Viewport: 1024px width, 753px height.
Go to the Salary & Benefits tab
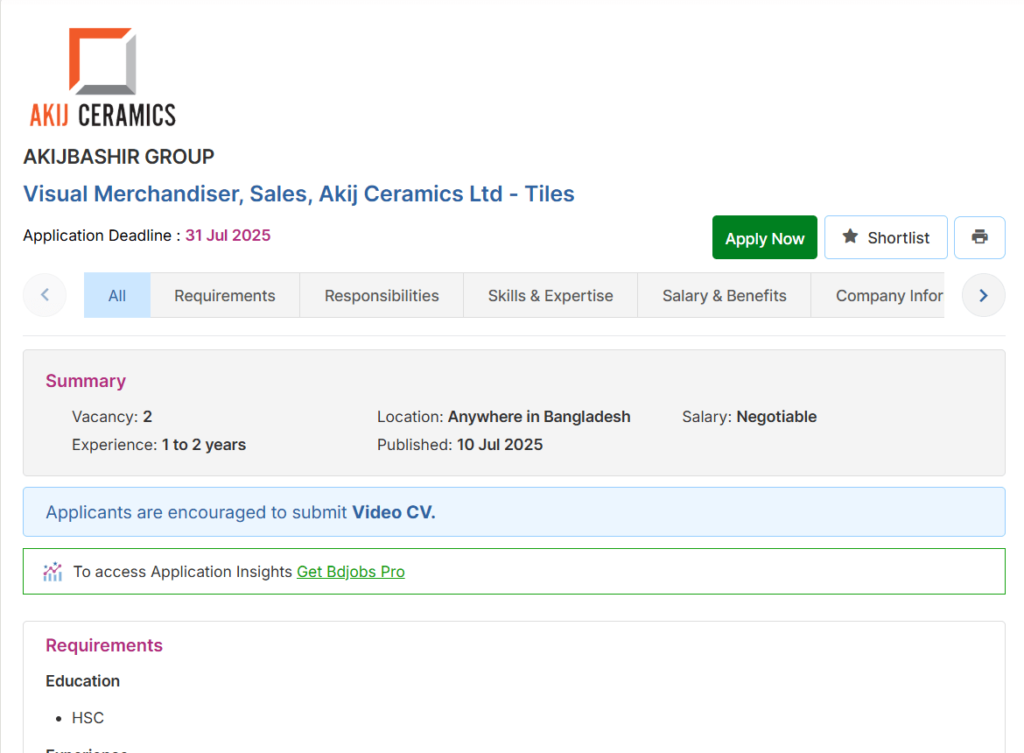point(724,295)
